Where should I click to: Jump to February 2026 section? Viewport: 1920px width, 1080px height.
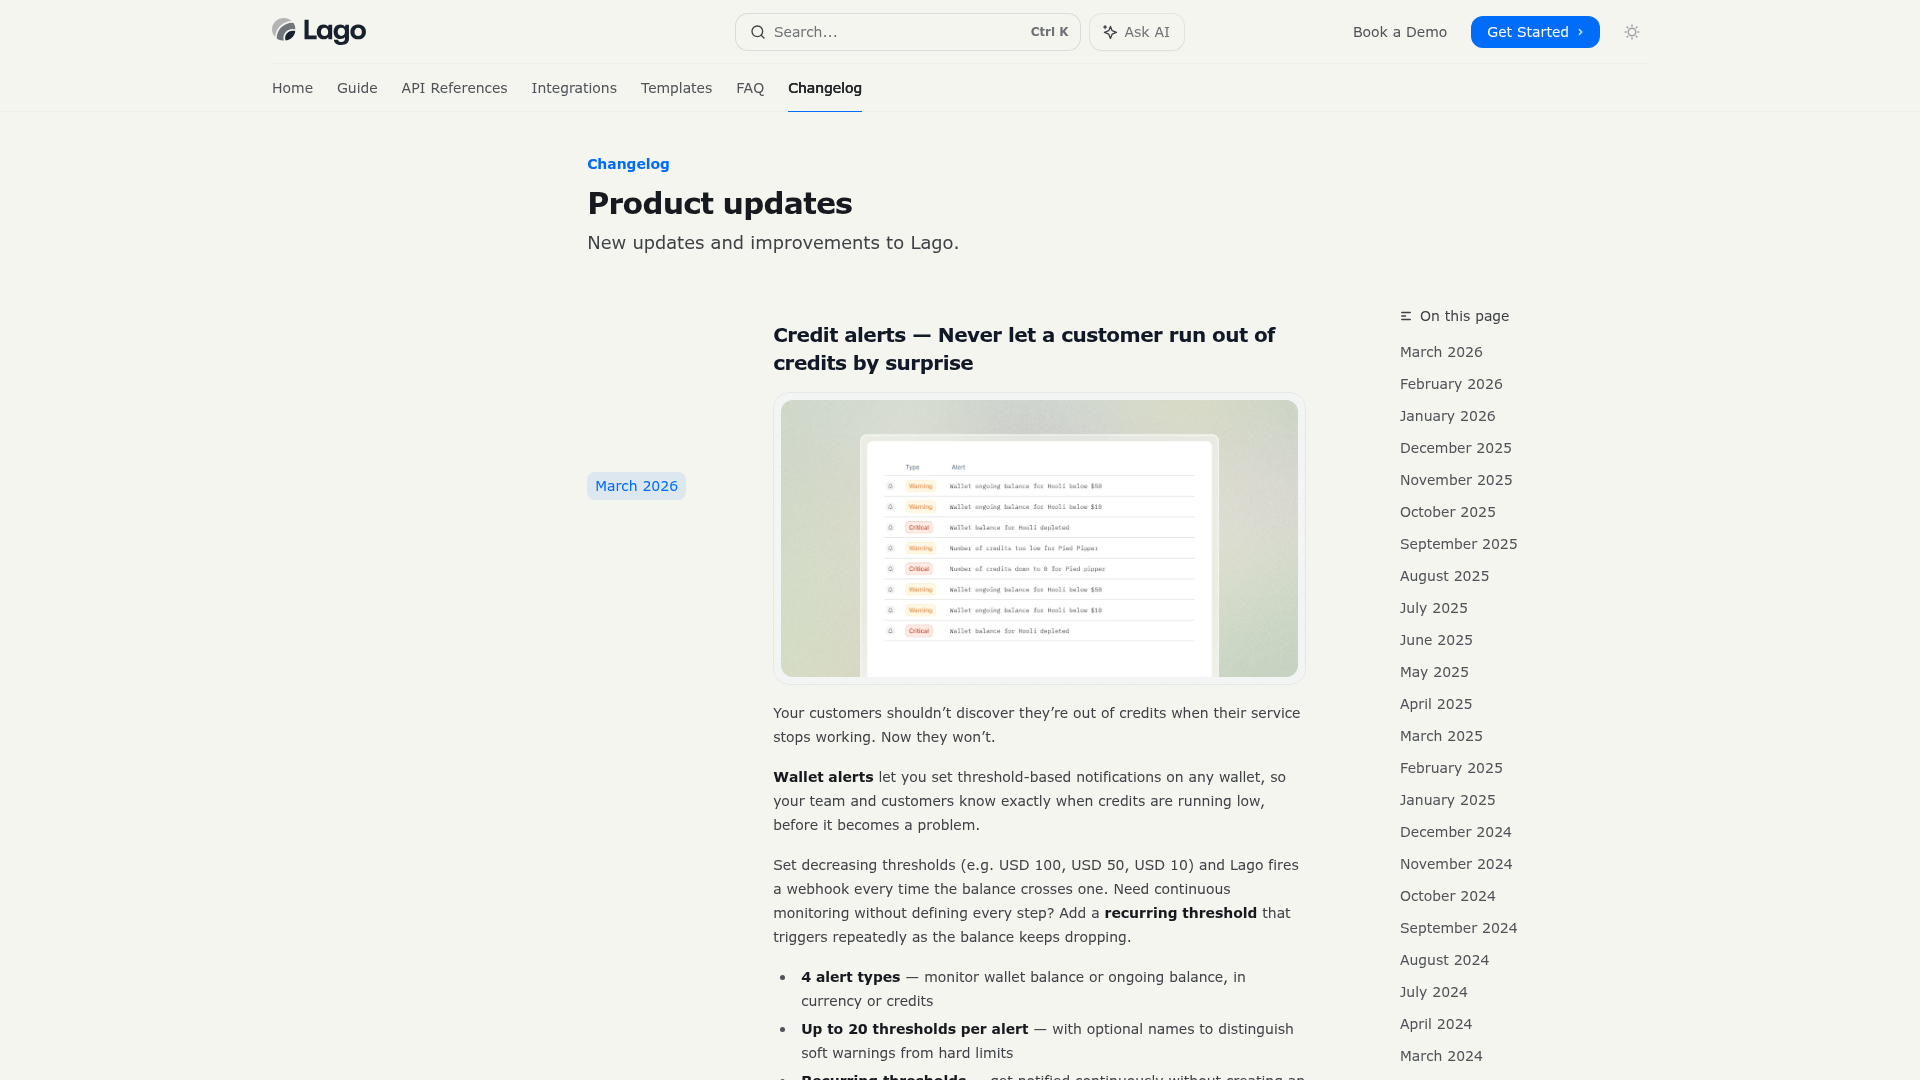coord(1451,384)
